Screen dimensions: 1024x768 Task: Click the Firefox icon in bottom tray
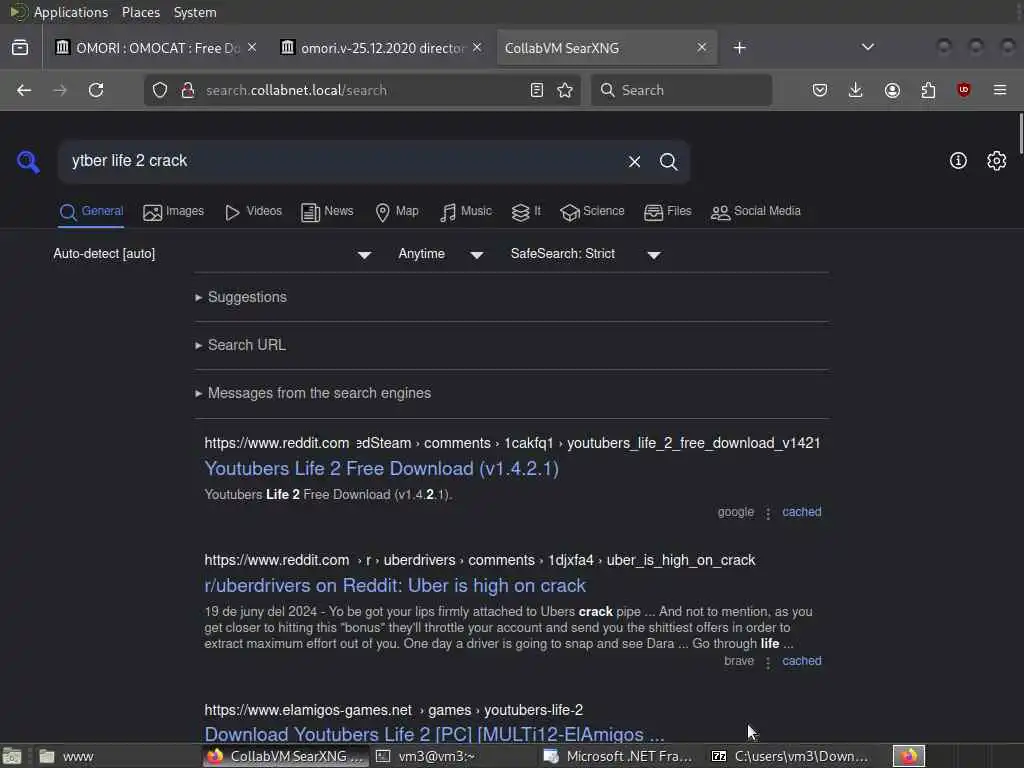(x=909, y=756)
